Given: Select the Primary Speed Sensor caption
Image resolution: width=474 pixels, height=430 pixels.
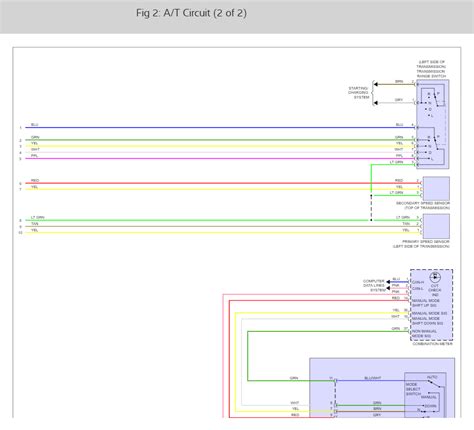Looking at the screenshot, I should (x=421, y=244).
